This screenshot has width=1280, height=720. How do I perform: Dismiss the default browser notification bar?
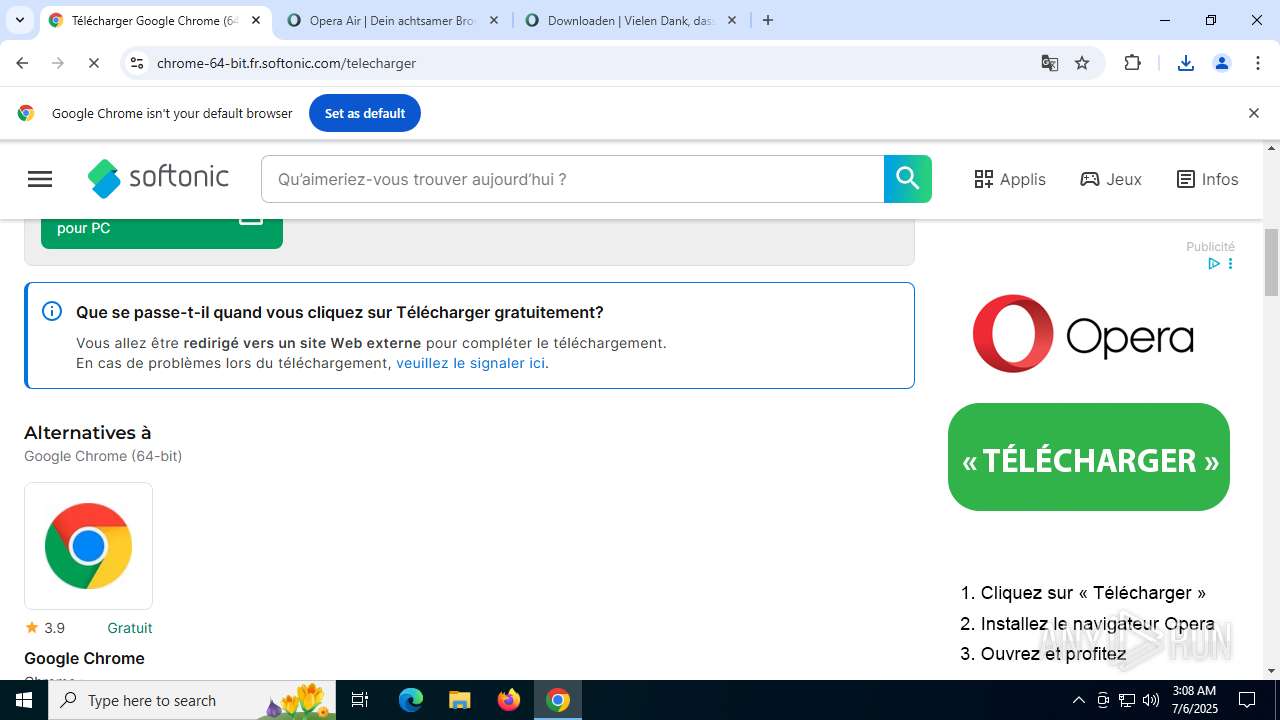tap(1253, 113)
